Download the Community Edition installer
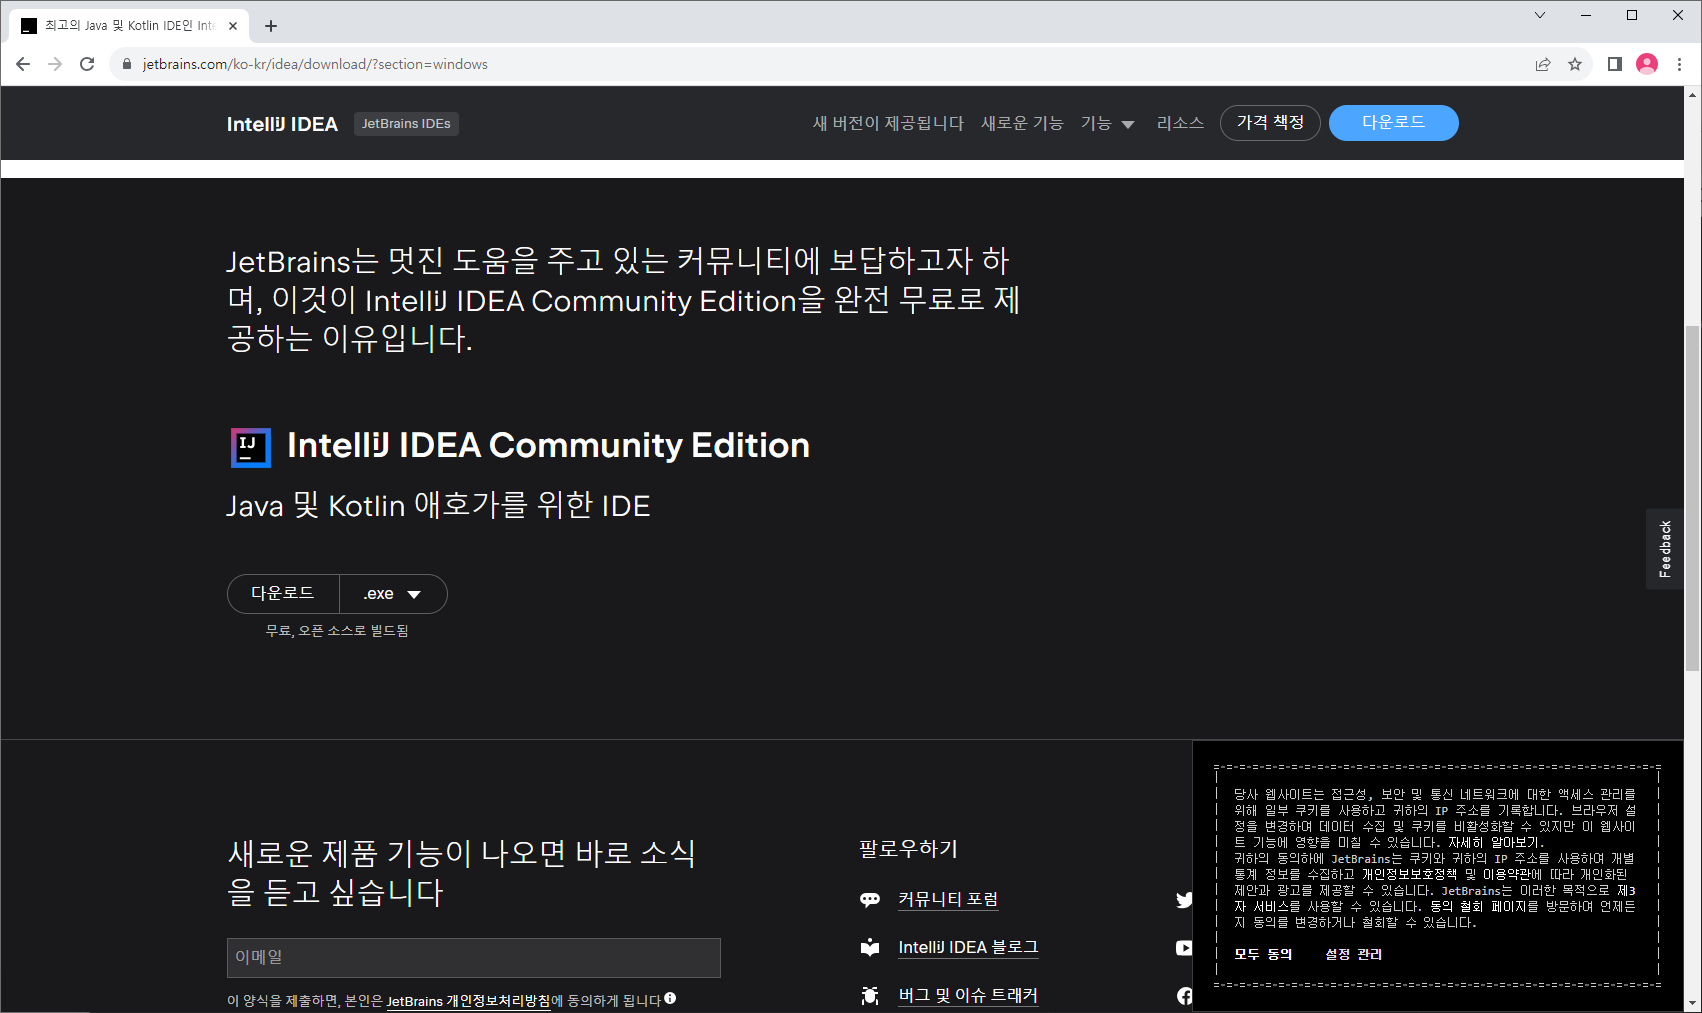This screenshot has width=1702, height=1013. coord(283,594)
